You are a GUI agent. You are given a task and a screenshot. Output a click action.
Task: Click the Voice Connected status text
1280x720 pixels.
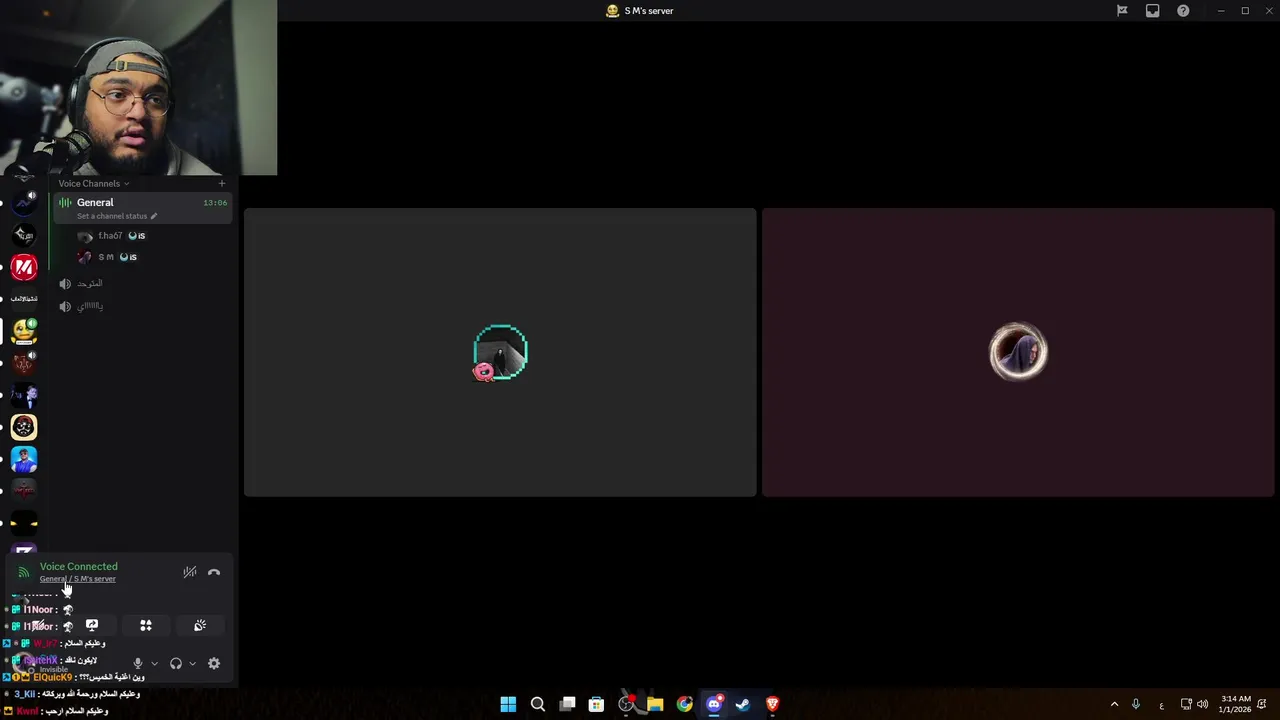(79, 566)
